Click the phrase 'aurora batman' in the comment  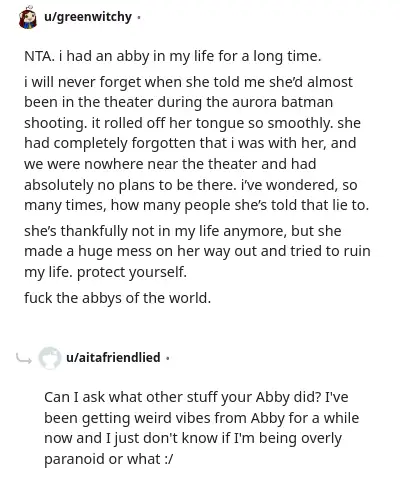tap(283, 102)
